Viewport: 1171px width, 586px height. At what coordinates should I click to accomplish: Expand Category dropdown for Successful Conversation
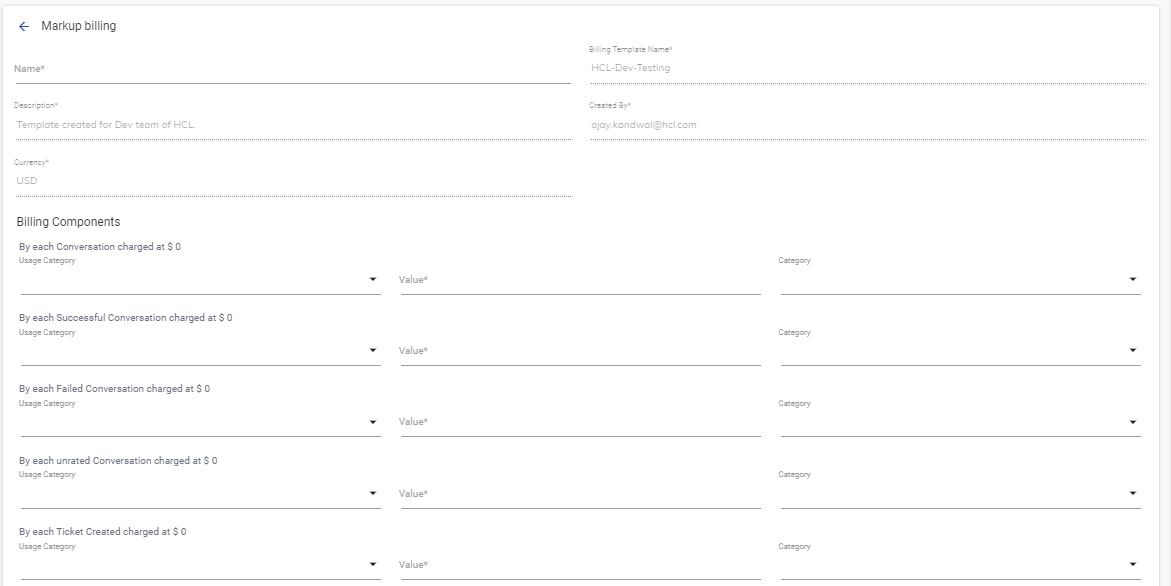(960, 351)
